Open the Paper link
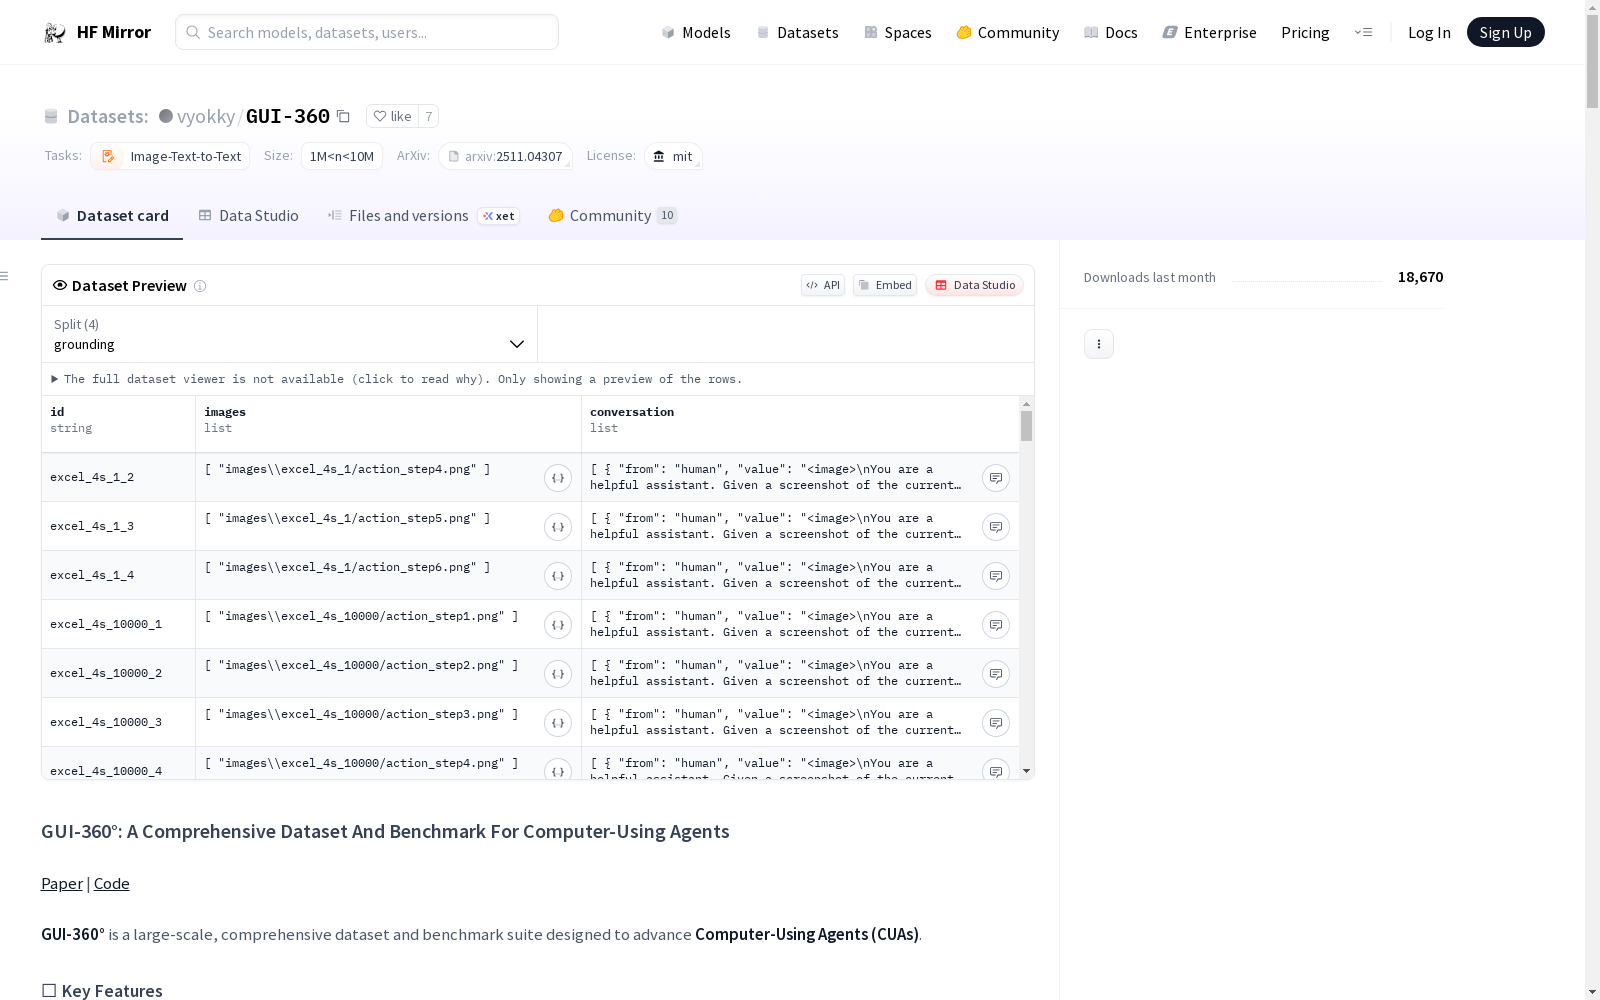Image resolution: width=1600 pixels, height=1000 pixels. [62, 883]
